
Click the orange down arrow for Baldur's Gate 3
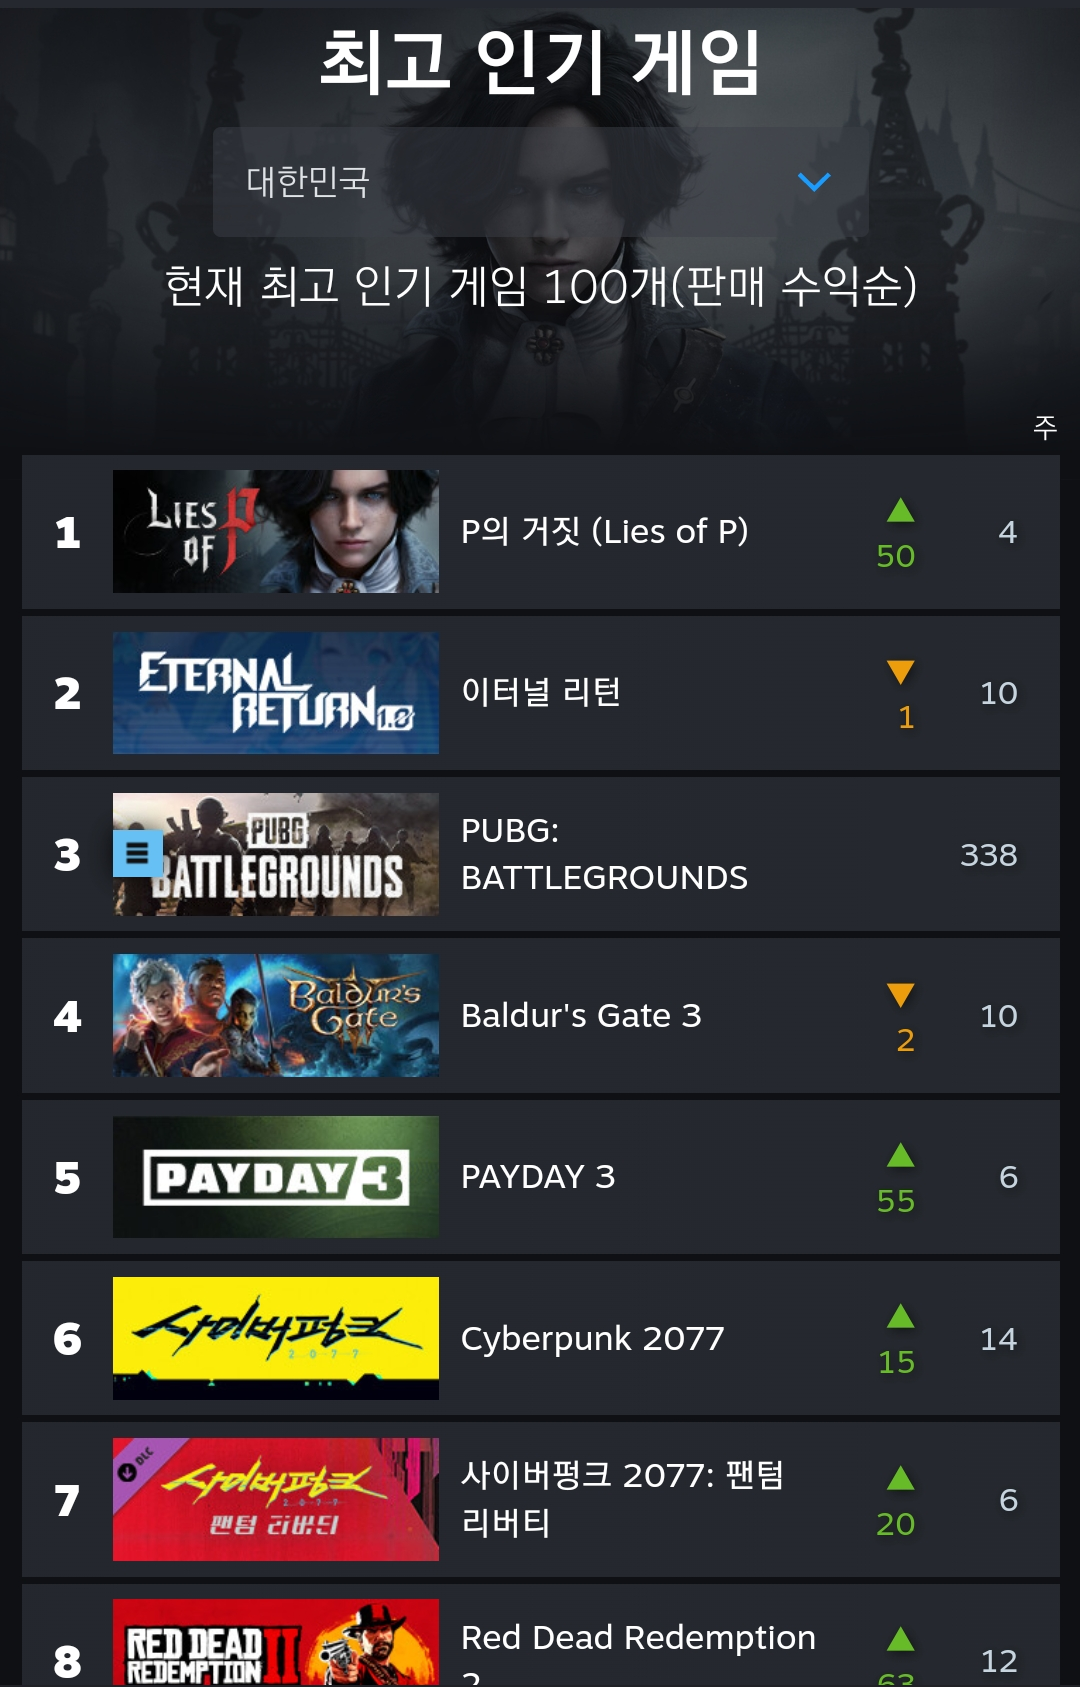click(900, 995)
